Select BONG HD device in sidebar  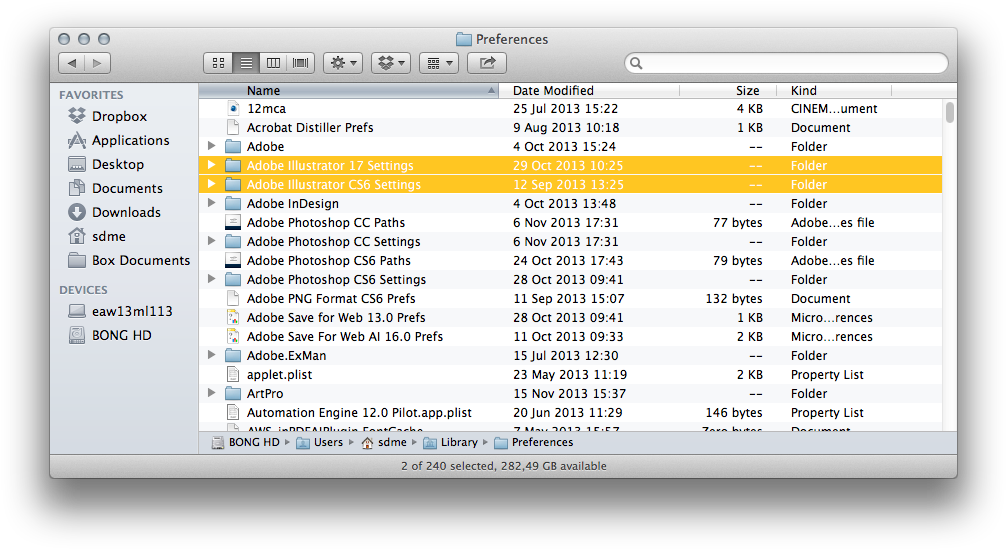click(x=110, y=335)
